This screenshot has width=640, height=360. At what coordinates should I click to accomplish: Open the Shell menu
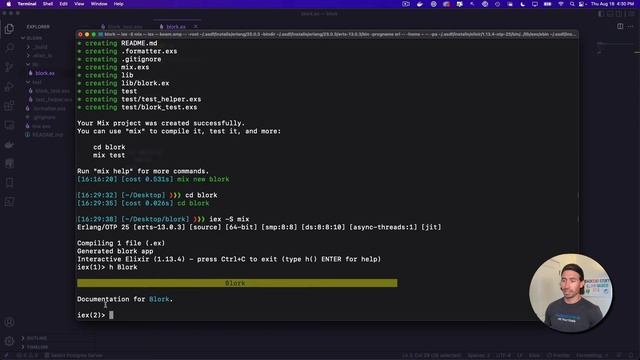click(x=48, y=4)
